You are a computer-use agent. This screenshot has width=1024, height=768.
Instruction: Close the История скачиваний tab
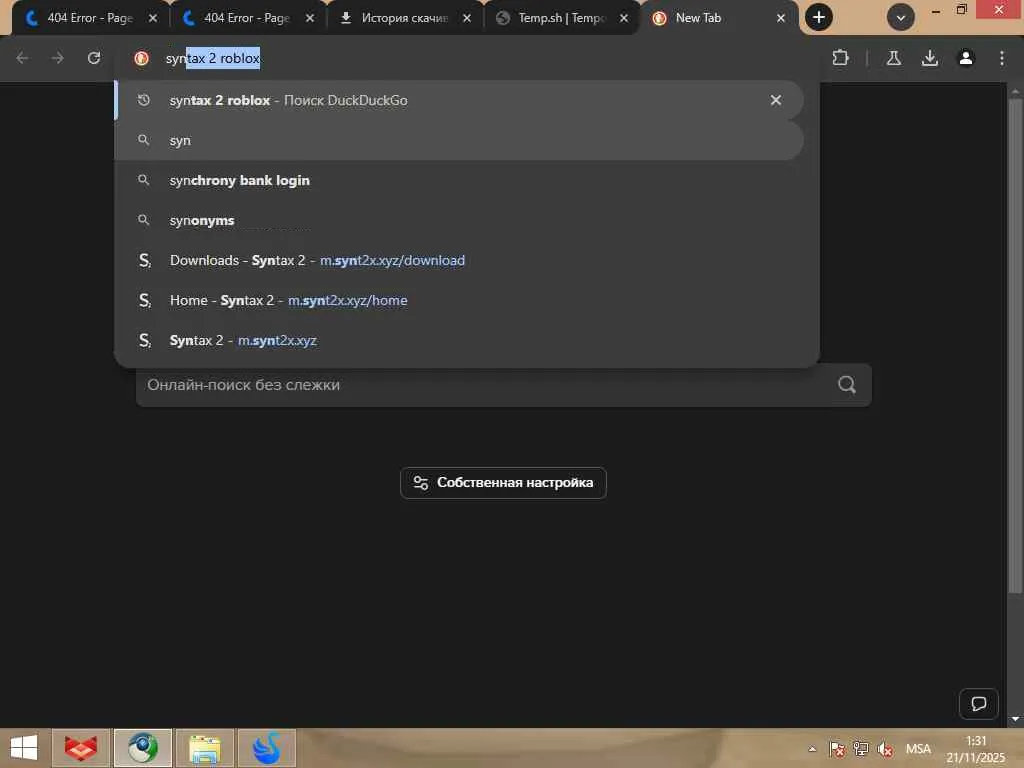click(466, 18)
